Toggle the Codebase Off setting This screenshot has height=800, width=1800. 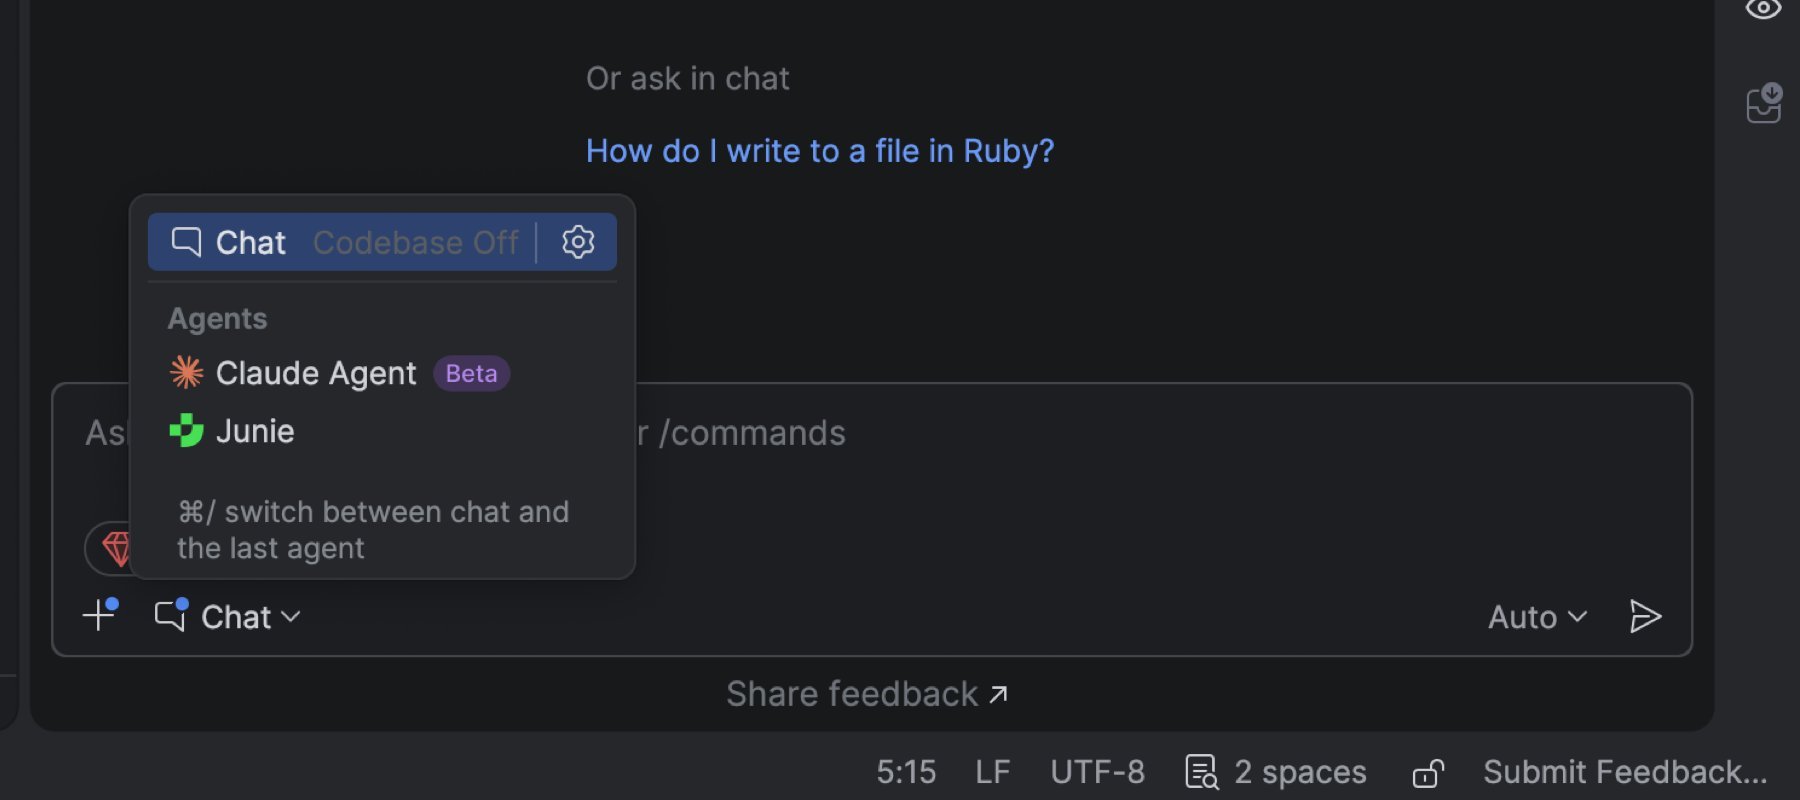click(x=415, y=242)
